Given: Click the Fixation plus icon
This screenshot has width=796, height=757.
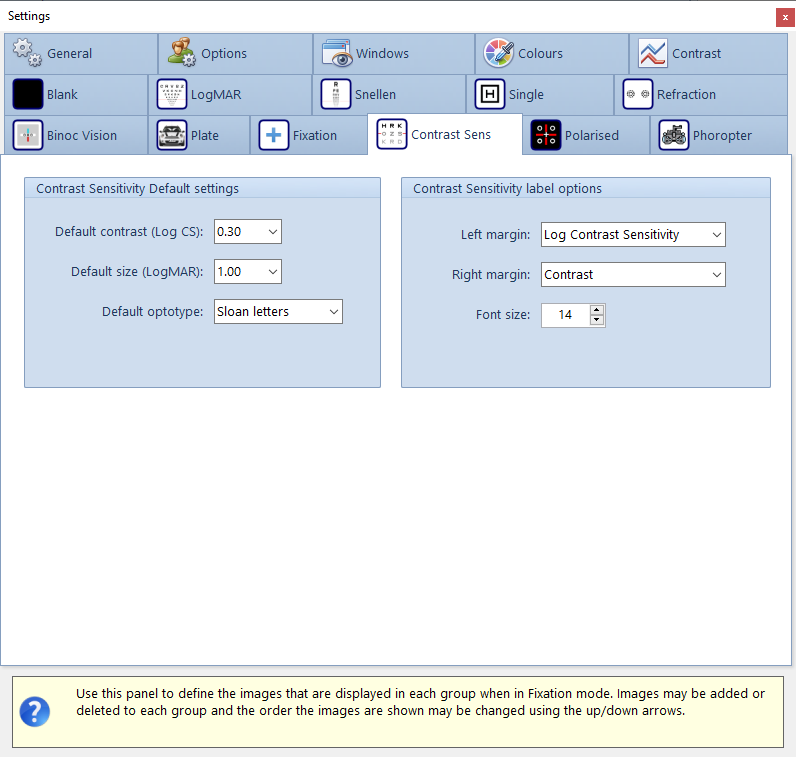Looking at the screenshot, I should pyautogui.click(x=274, y=135).
